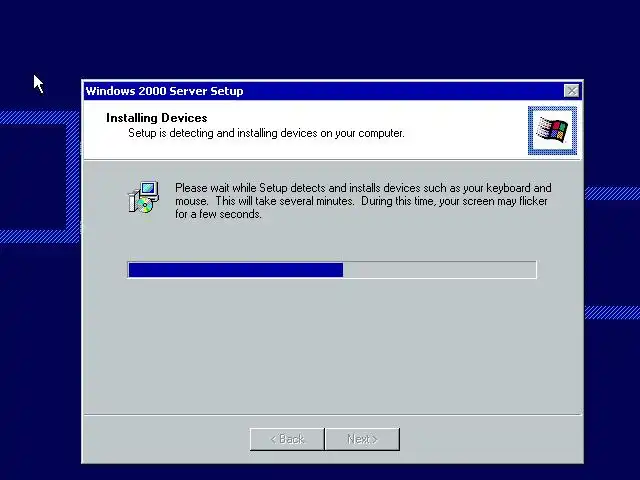Click the Windows 2000 Server Setup title bar
The image size is (640, 480).
[332, 91]
